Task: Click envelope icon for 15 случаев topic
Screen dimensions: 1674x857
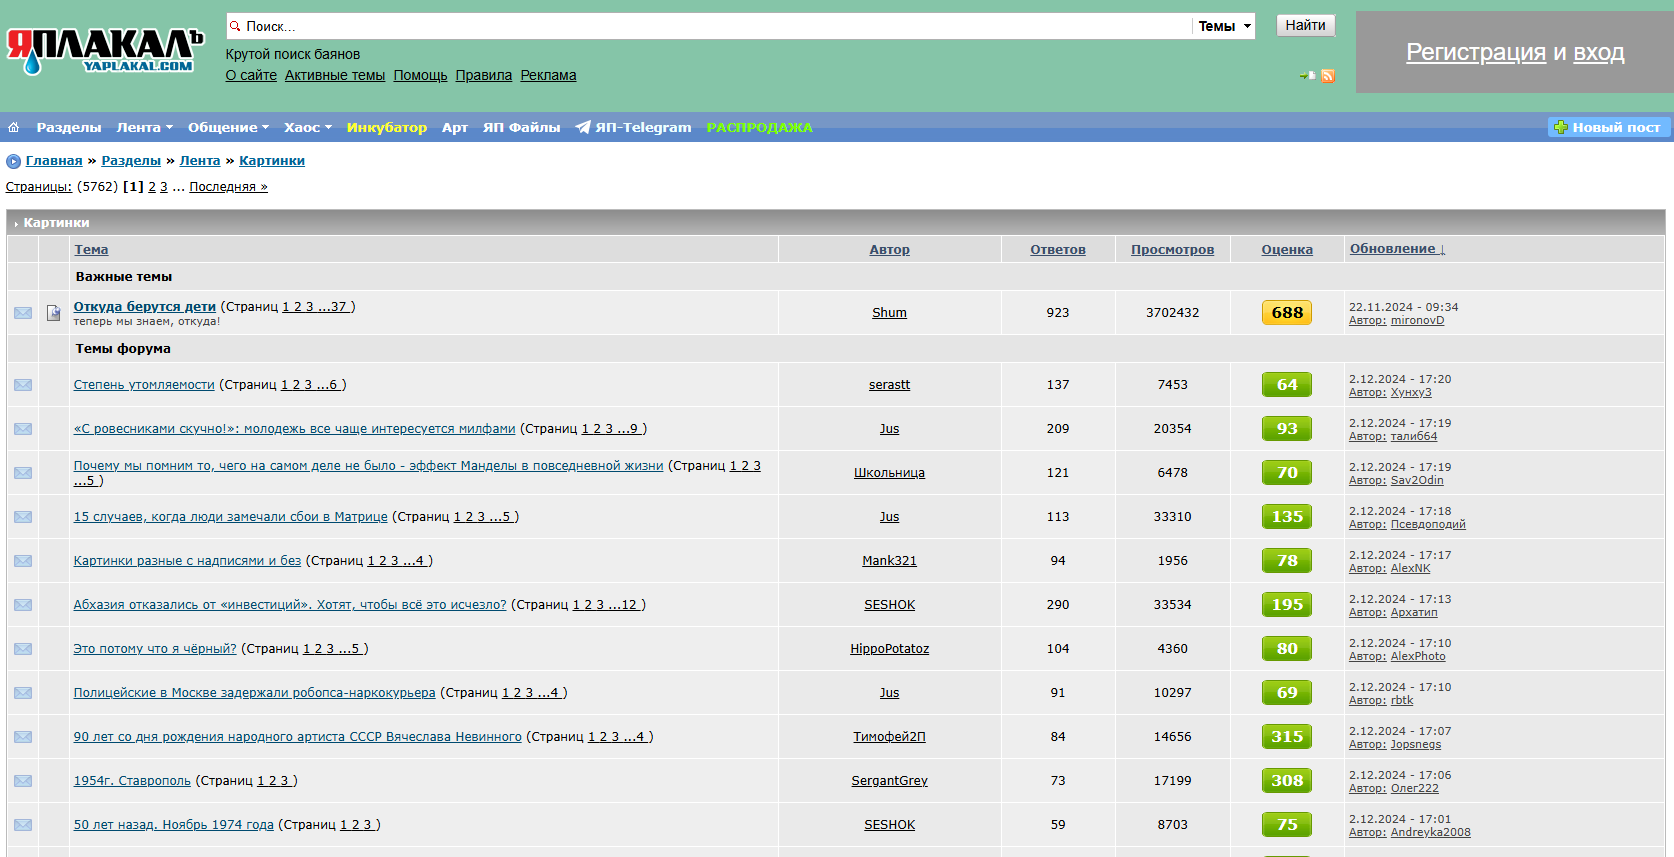Action: point(23,517)
